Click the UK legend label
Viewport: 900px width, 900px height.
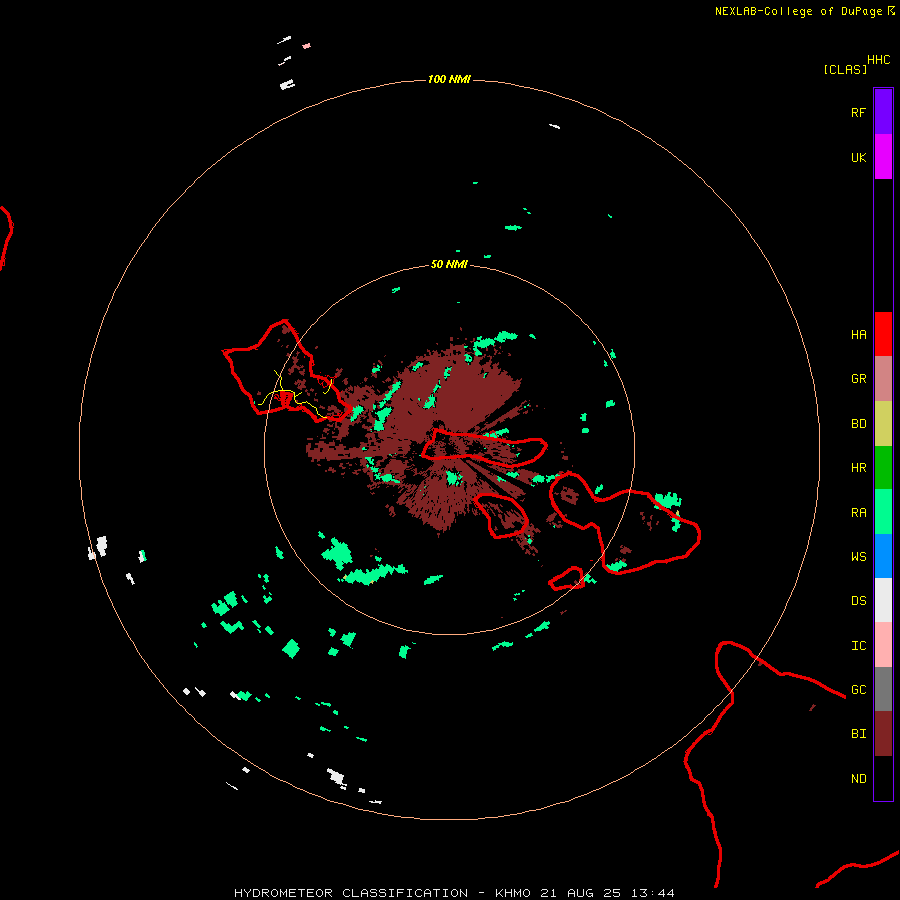tap(859, 157)
